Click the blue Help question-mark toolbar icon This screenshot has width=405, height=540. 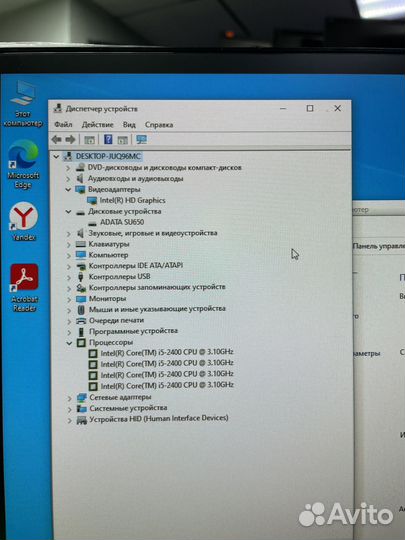tap(108, 139)
